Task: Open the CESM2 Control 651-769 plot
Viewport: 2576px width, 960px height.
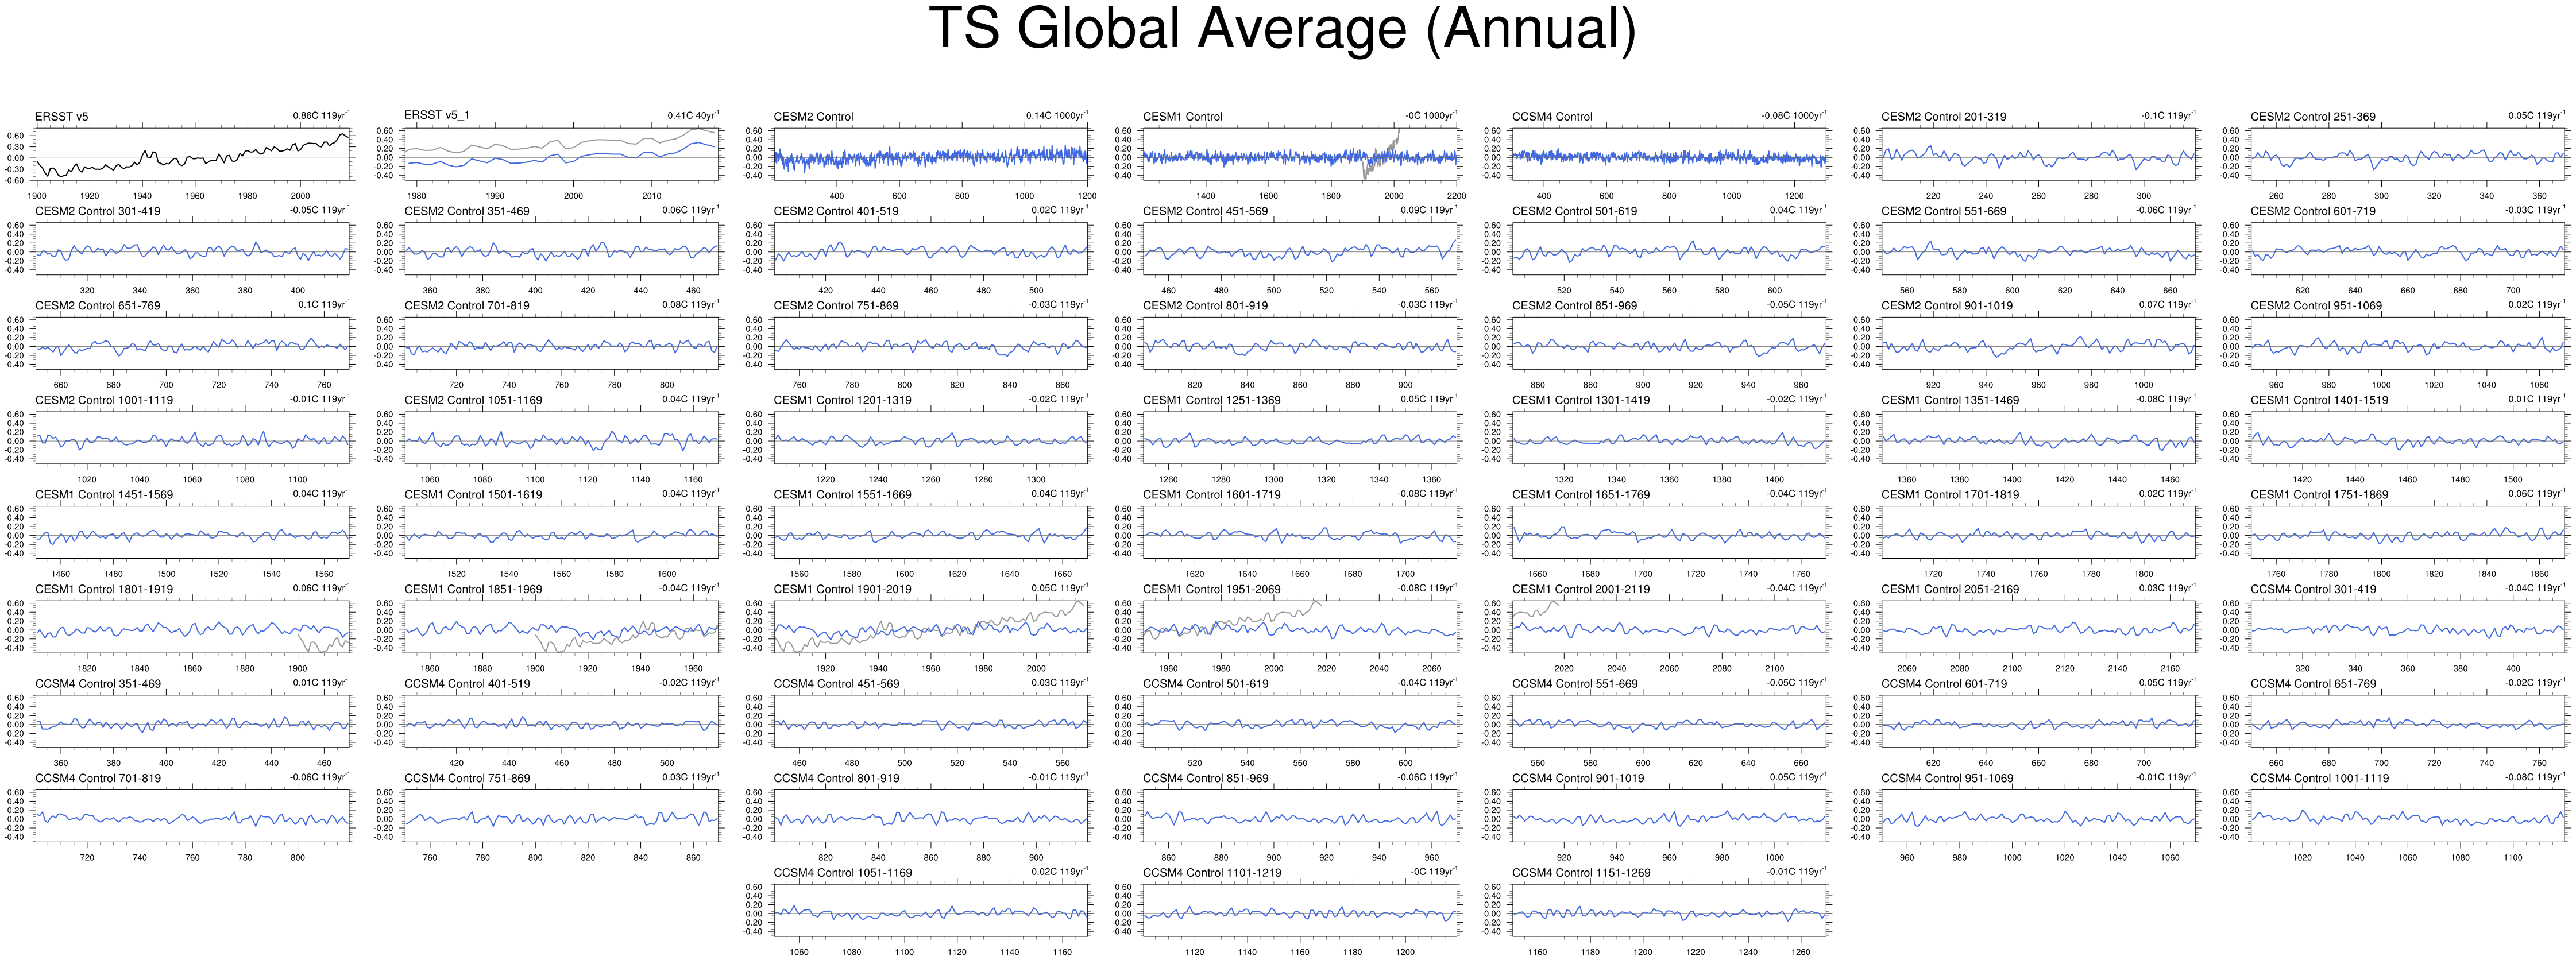Action: (x=193, y=342)
